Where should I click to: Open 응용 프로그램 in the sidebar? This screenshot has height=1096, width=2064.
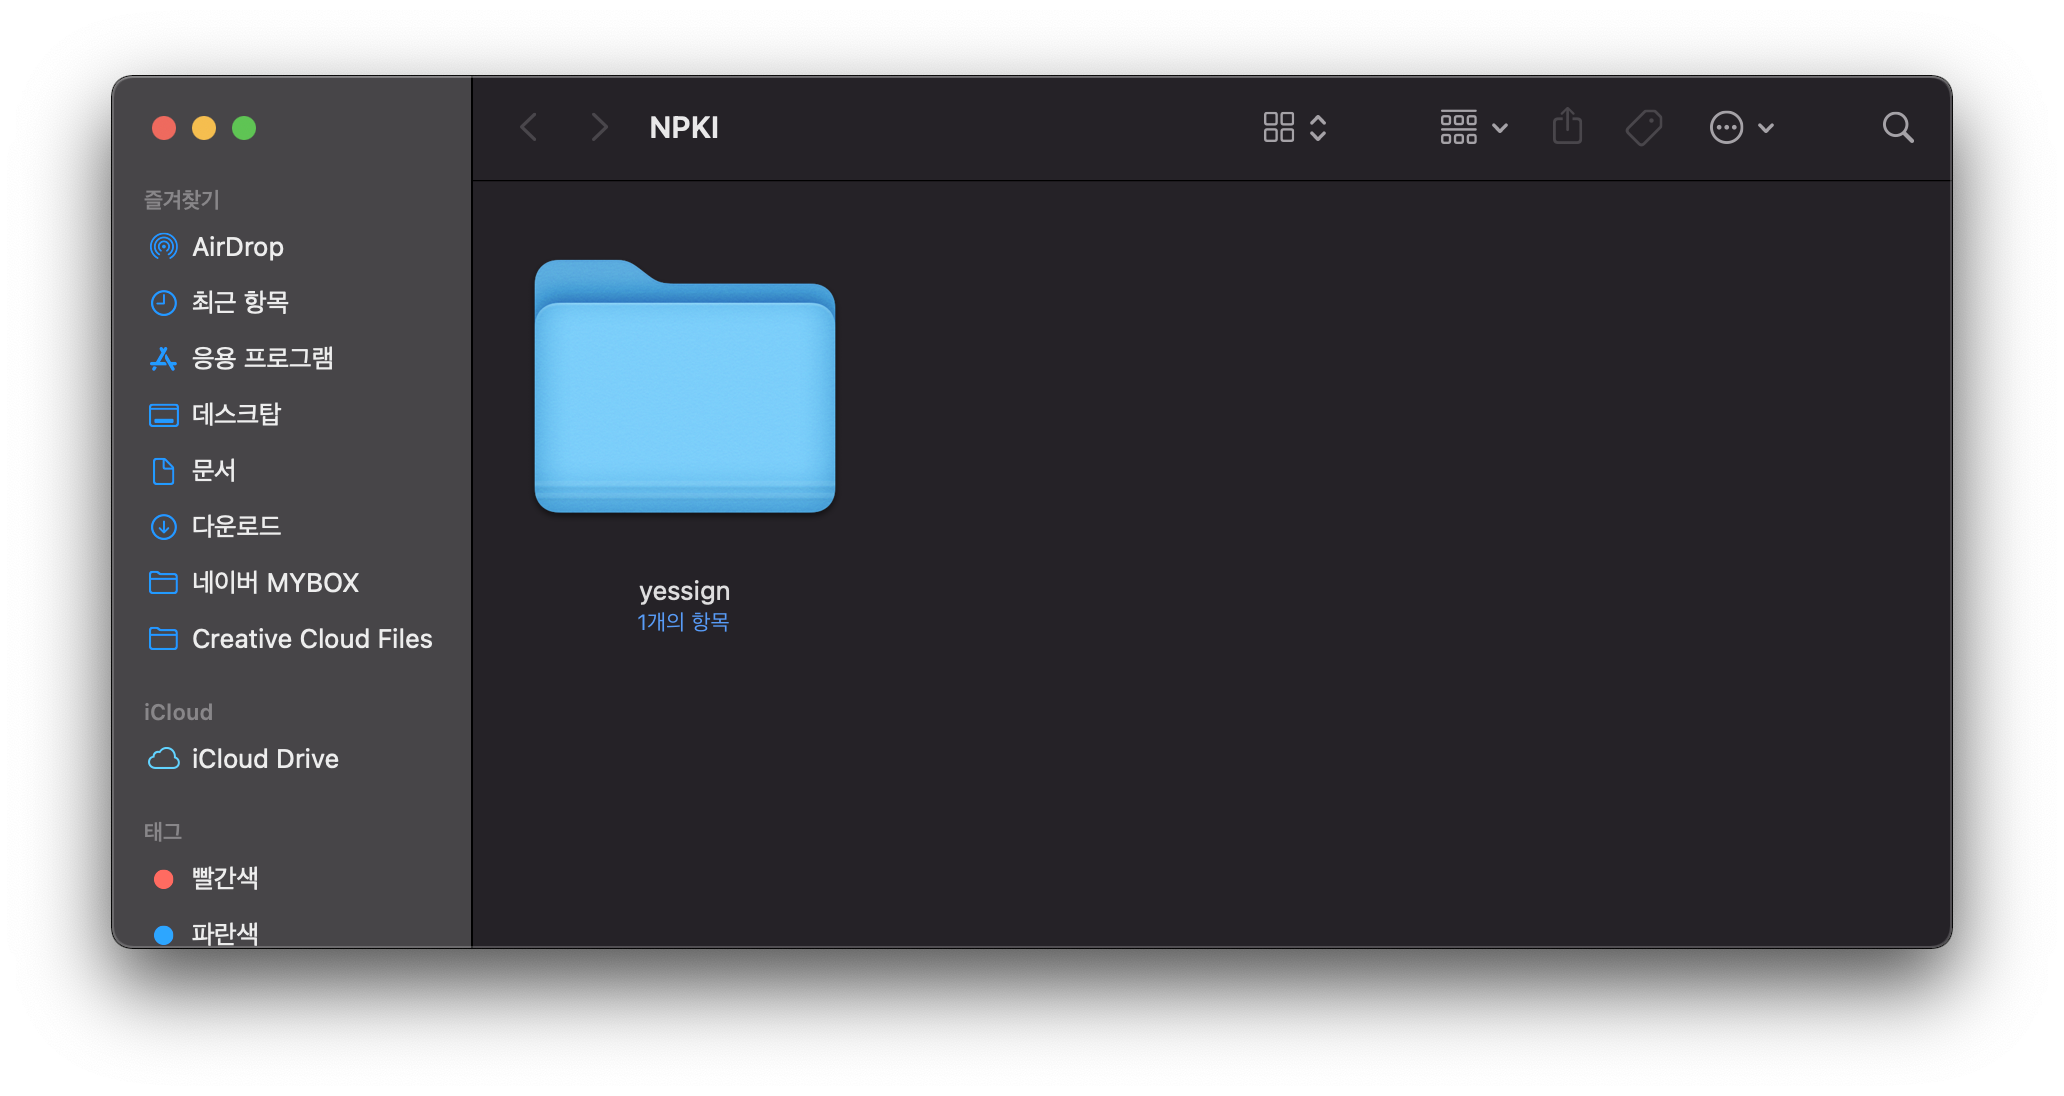pyautogui.click(x=262, y=358)
